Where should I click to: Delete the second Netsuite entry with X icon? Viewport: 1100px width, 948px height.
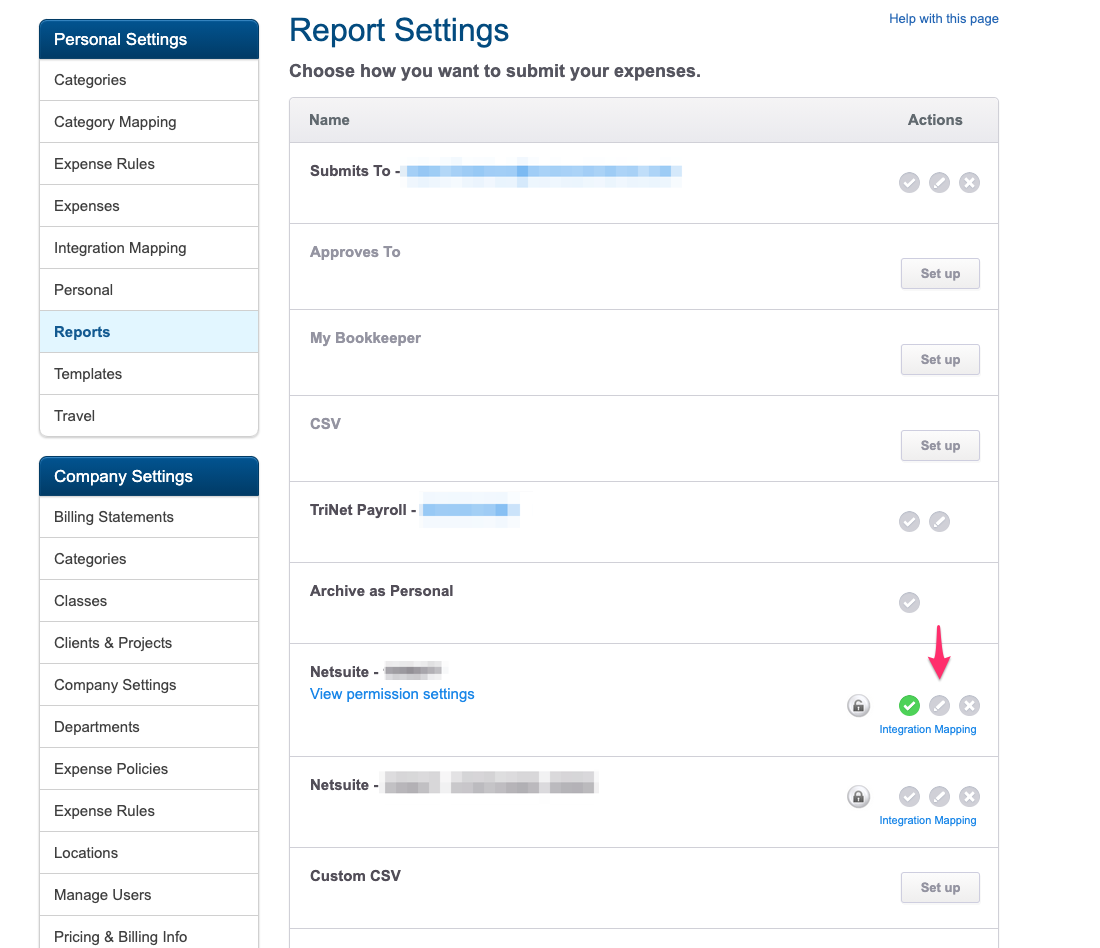click(x=969, y=797)
